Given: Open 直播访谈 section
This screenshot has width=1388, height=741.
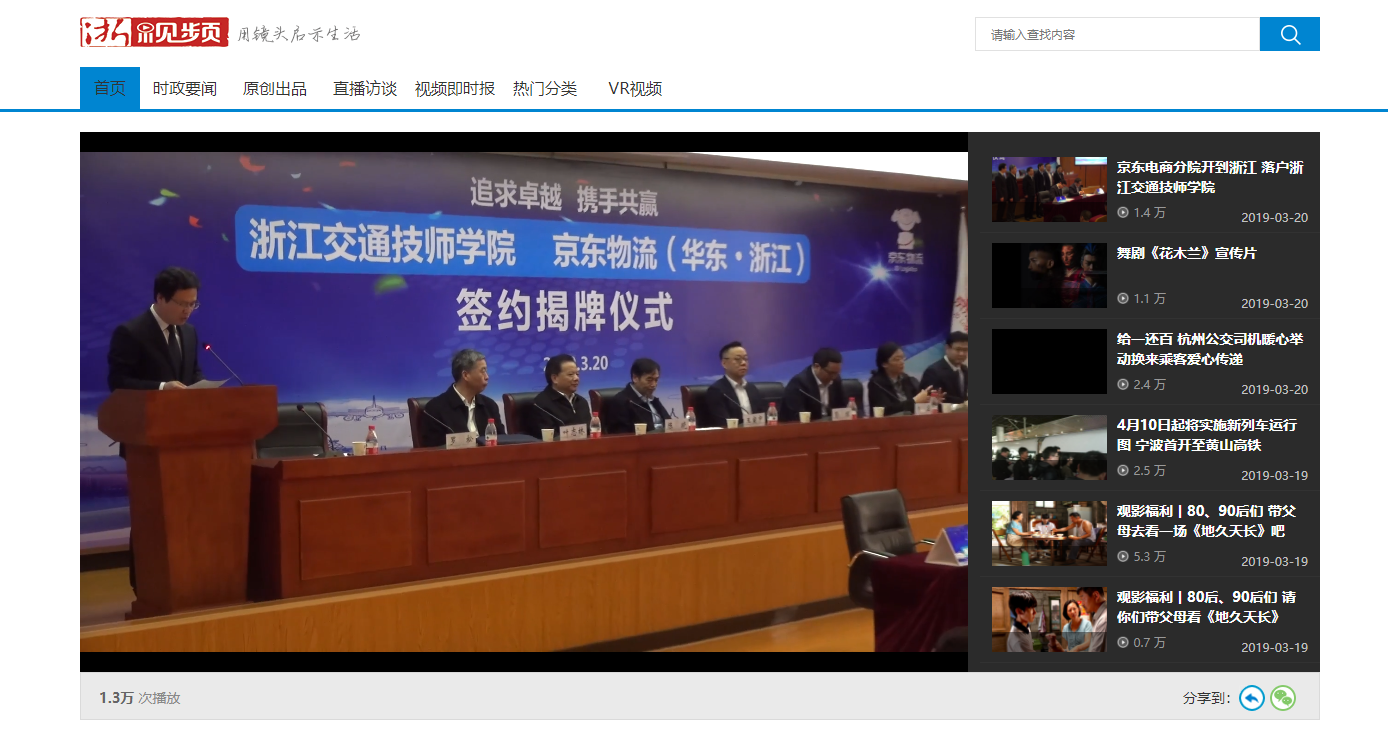Looking at the screenshot, I should 365,88.
